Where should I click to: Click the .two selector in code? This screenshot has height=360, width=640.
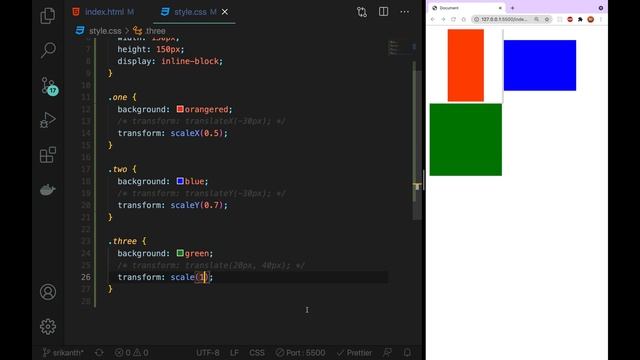[x=118, y=169]
